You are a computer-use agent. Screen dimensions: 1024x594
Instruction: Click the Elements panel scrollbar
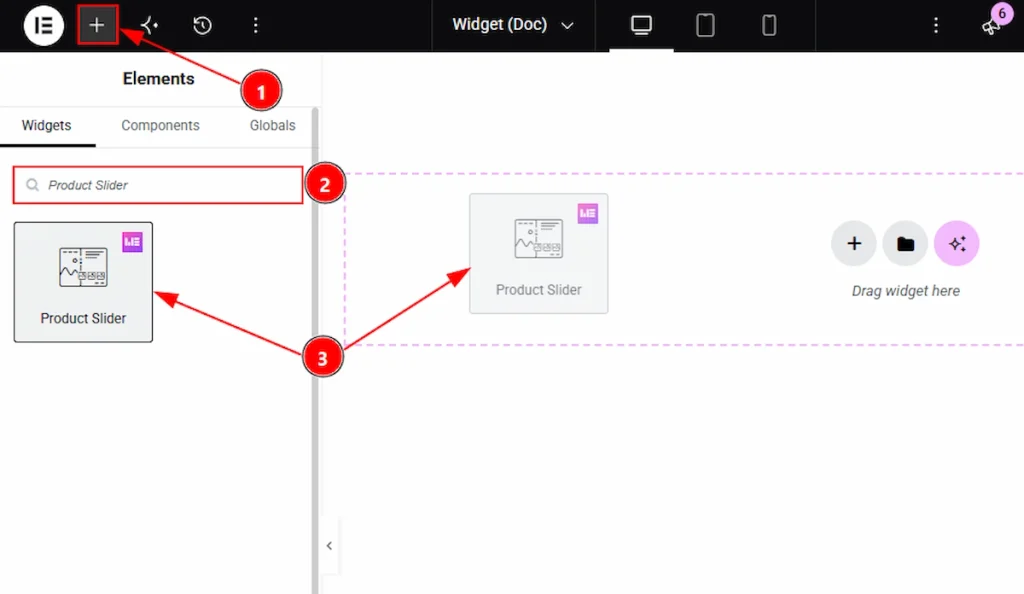tap(315, 351)
